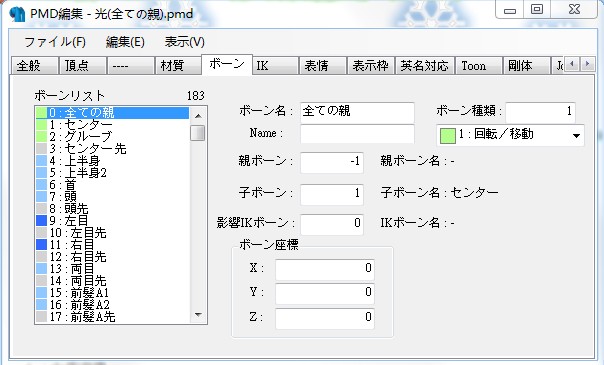Switch to the 表情 tab
Screen dimensions: 604x365
pos(323,65)
